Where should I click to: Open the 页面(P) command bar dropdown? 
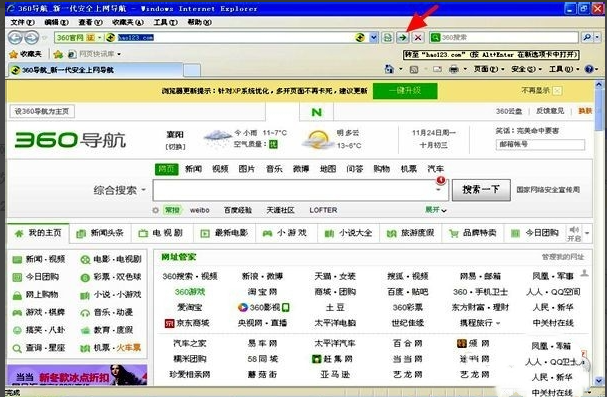[x=489, y=69]
